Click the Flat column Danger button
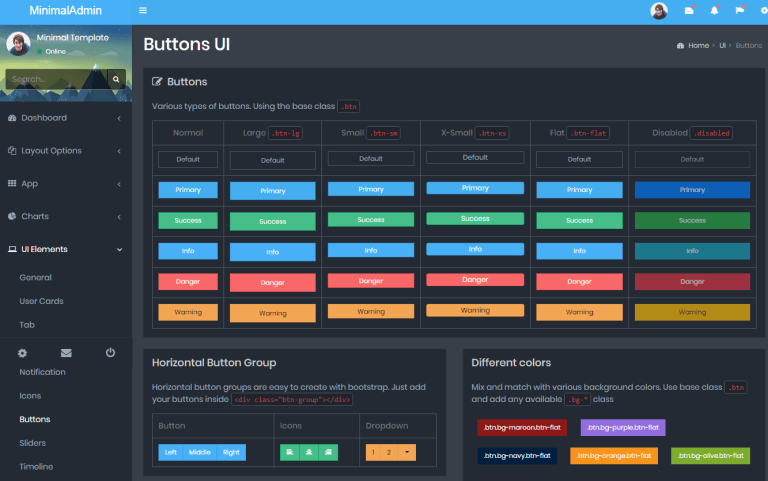 (x=579, y=282)
